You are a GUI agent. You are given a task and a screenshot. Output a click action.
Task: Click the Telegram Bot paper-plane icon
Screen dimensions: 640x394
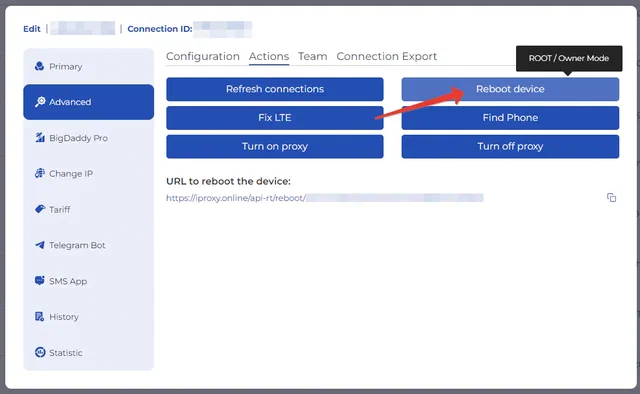click(40, 245)
